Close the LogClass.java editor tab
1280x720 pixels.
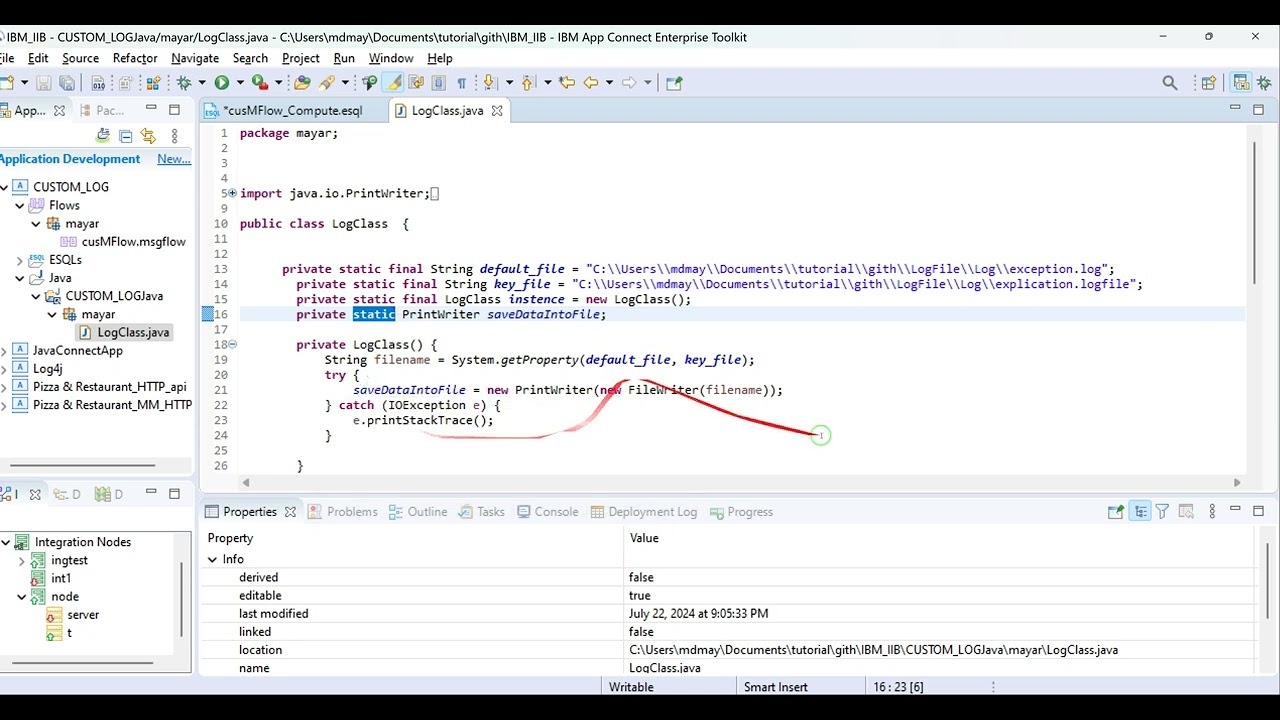496,111
